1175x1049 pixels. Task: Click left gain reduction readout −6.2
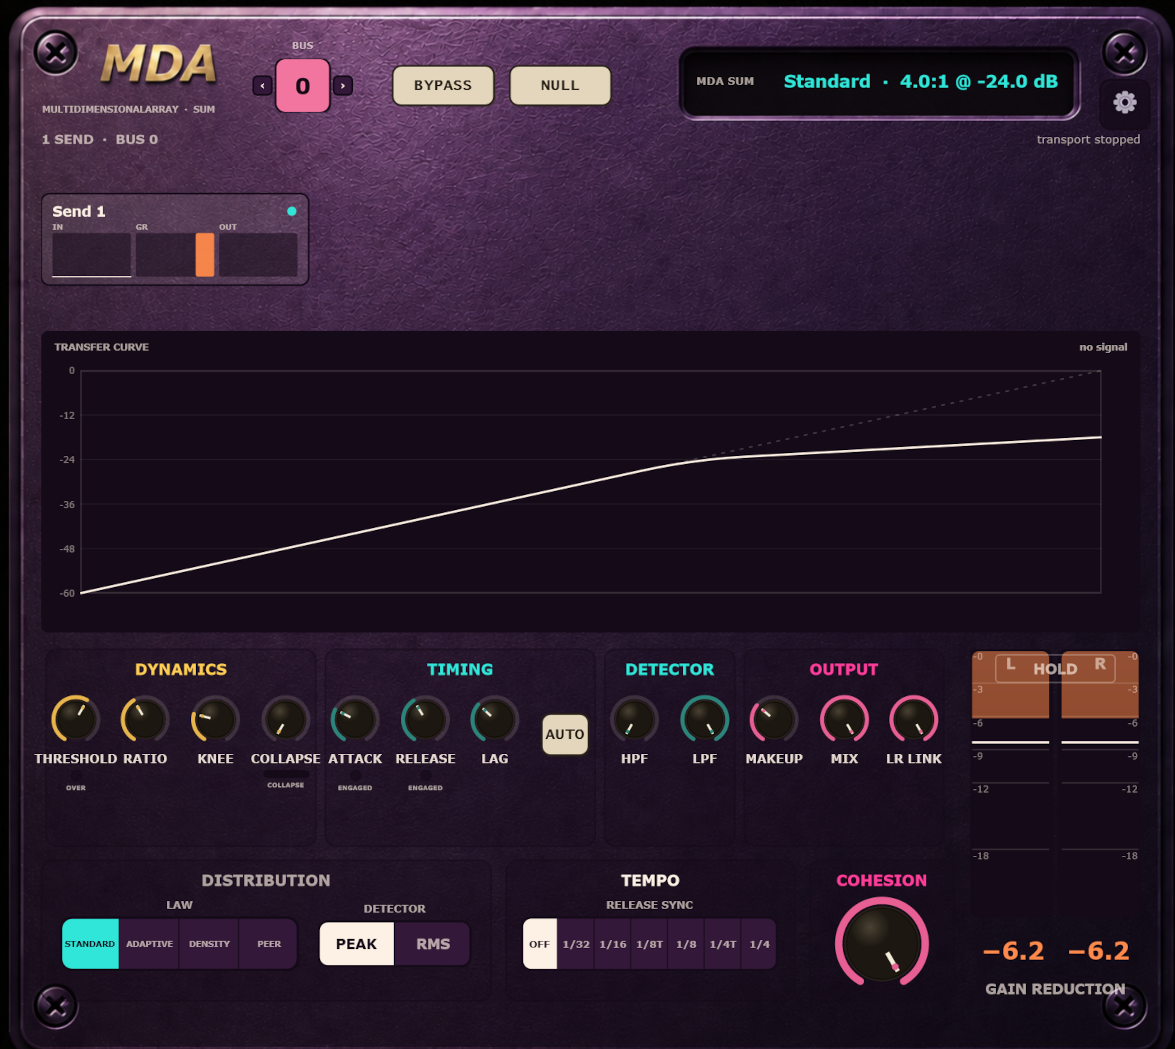[1013, 951]
